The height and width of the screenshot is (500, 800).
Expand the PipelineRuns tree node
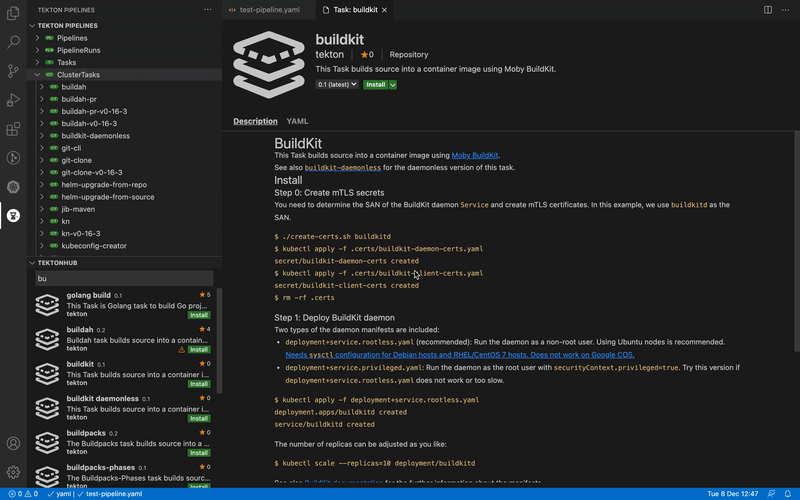(37, 50)
